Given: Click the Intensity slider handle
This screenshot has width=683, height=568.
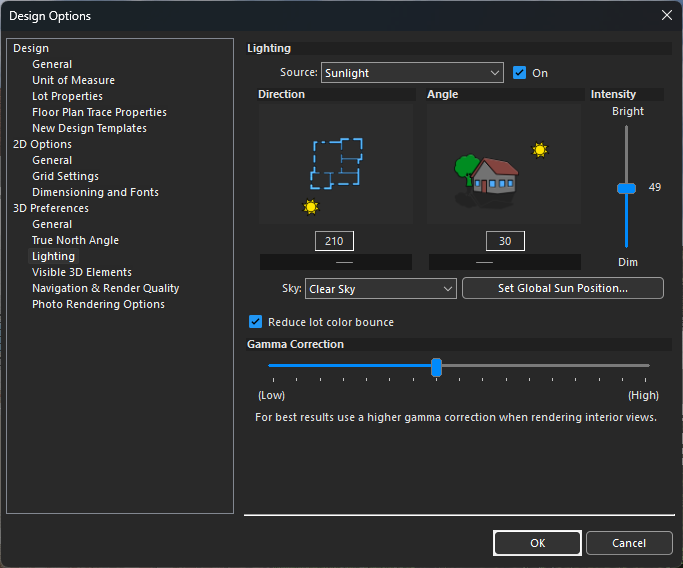Looking at the screenshot, I should (x=626, y=188).
